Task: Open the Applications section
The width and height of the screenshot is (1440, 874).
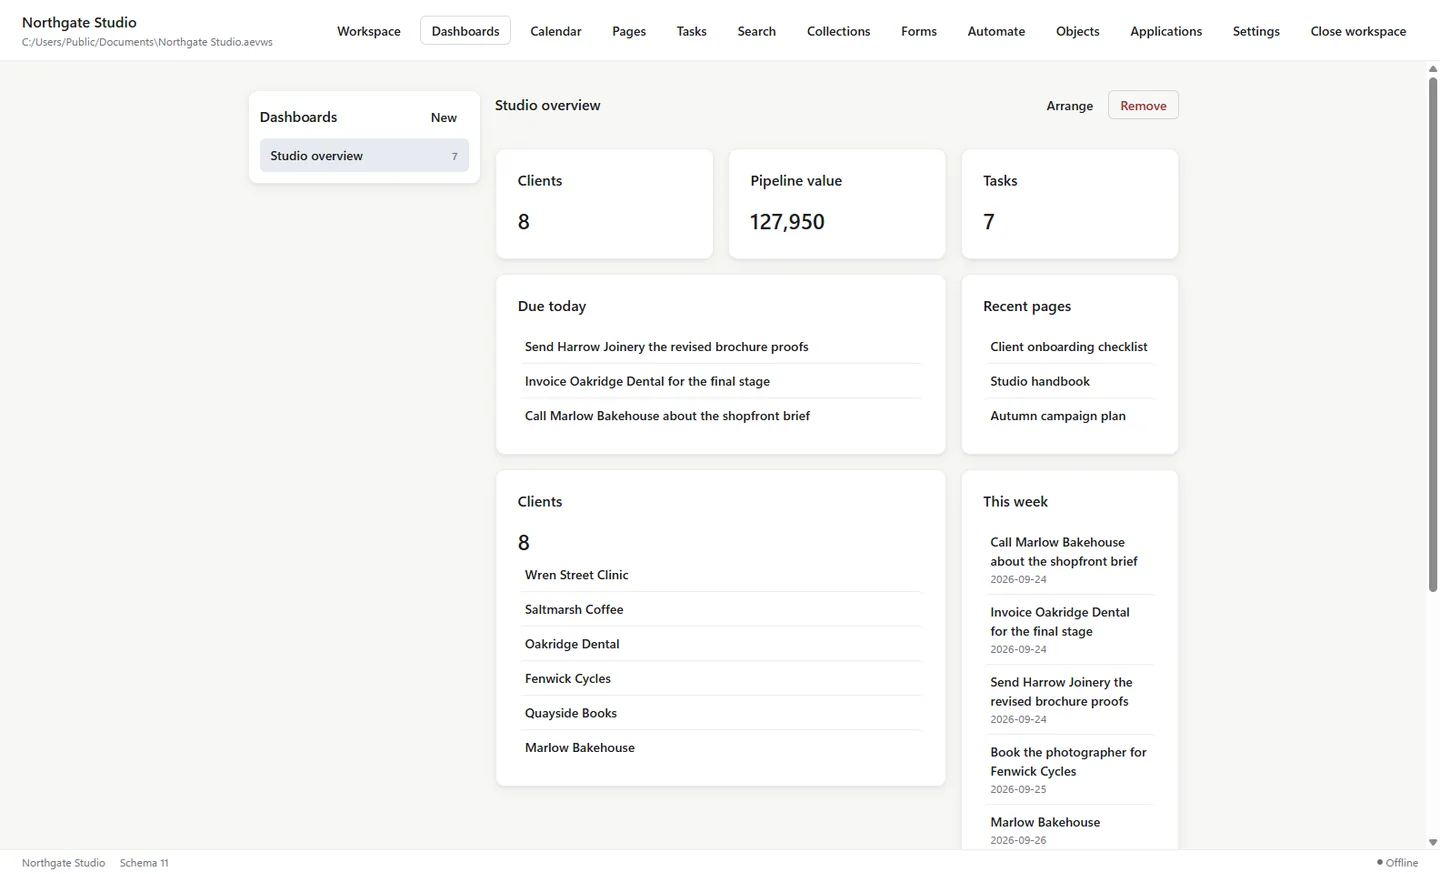Action: [x=1165, y=31]
